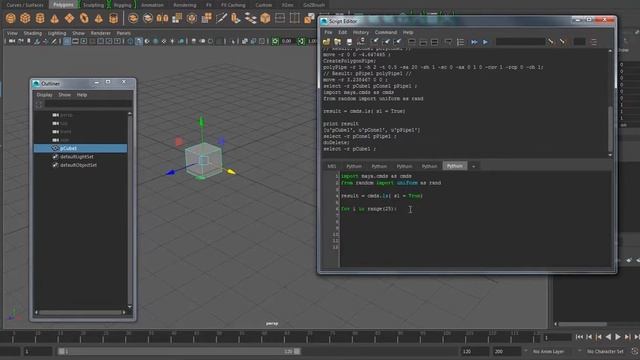Image resolution: width=640 pixels, height=360 pixels.
Task: Open the viewport Renderer menu
Action: (100, 33)
